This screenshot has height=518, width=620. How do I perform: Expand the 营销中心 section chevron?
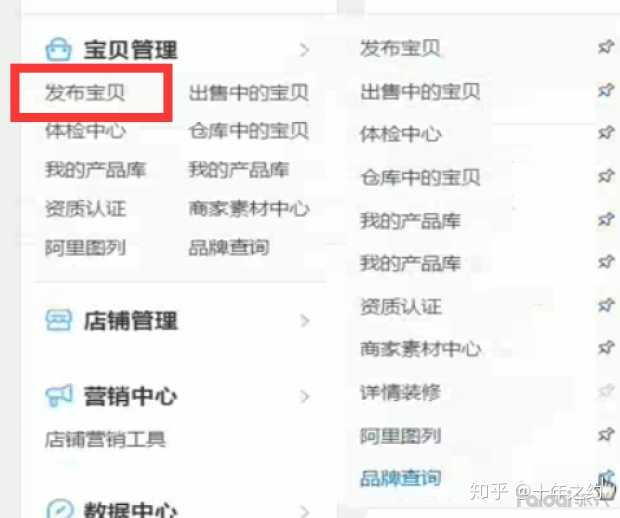coord(304,396)
